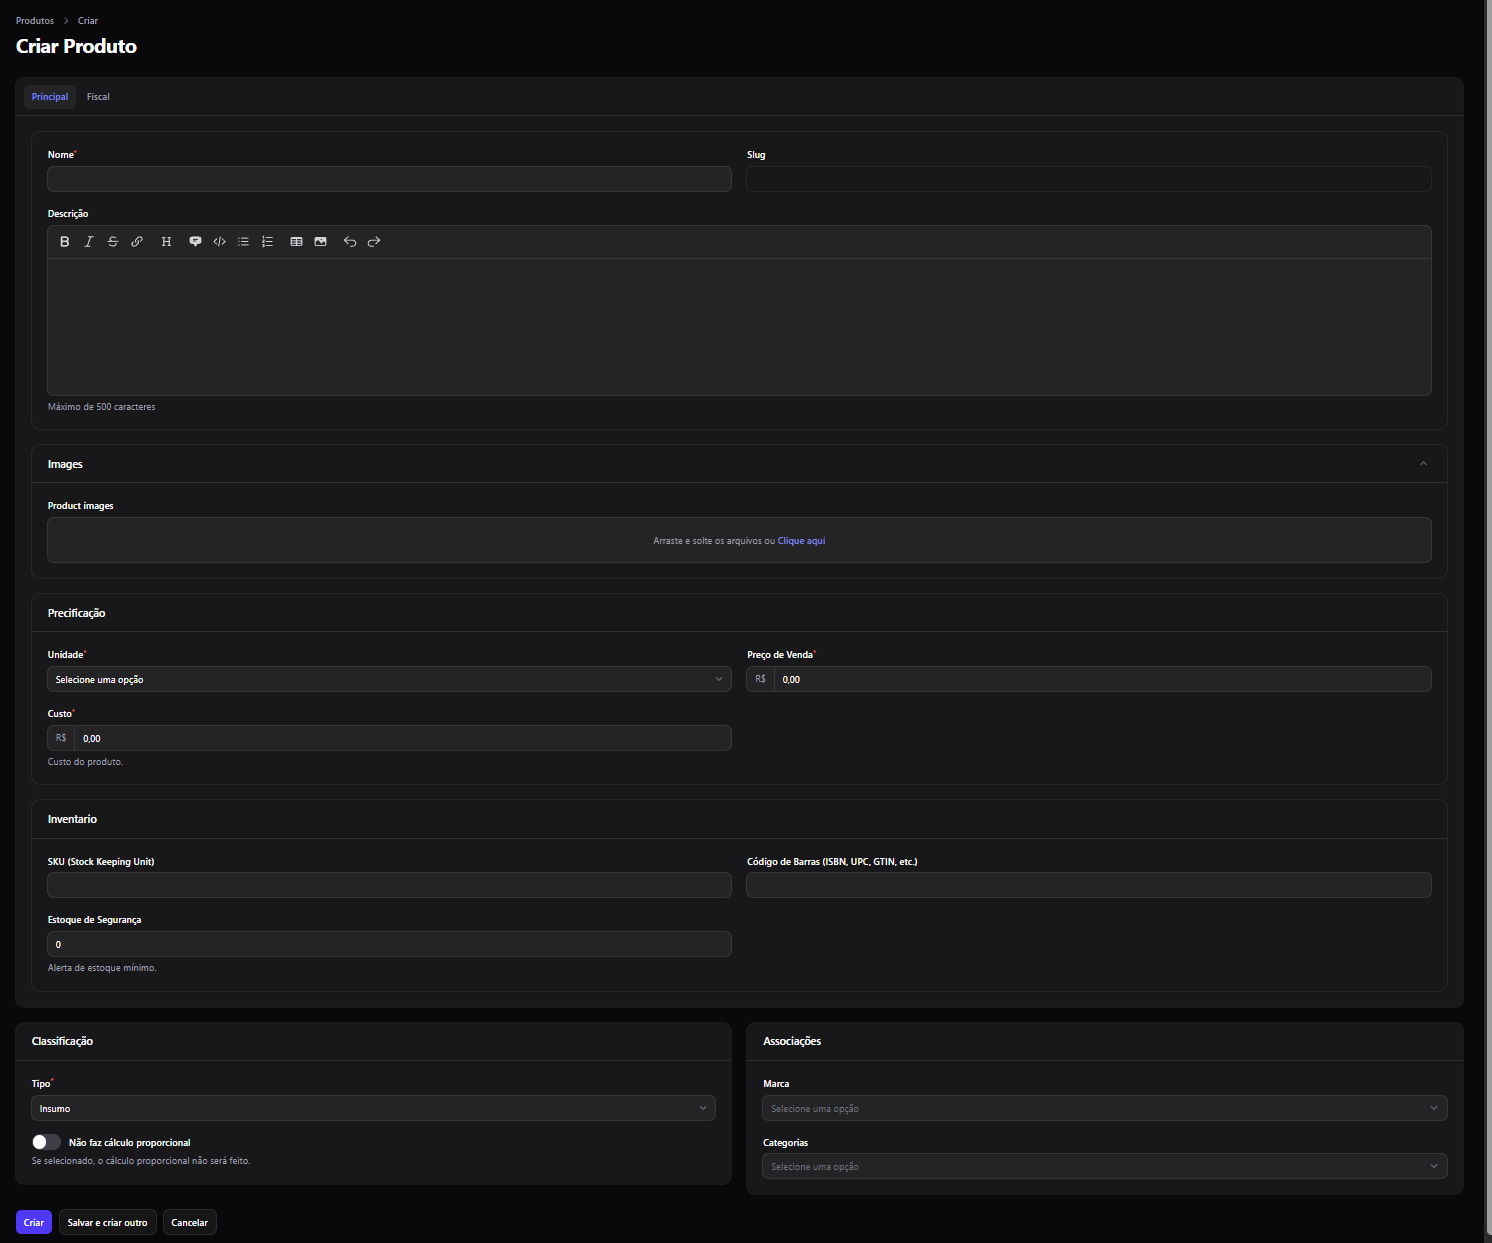Click the Criar button
The width and height of the screenshot is (1492, 1243).
[x=34, y=1222]
